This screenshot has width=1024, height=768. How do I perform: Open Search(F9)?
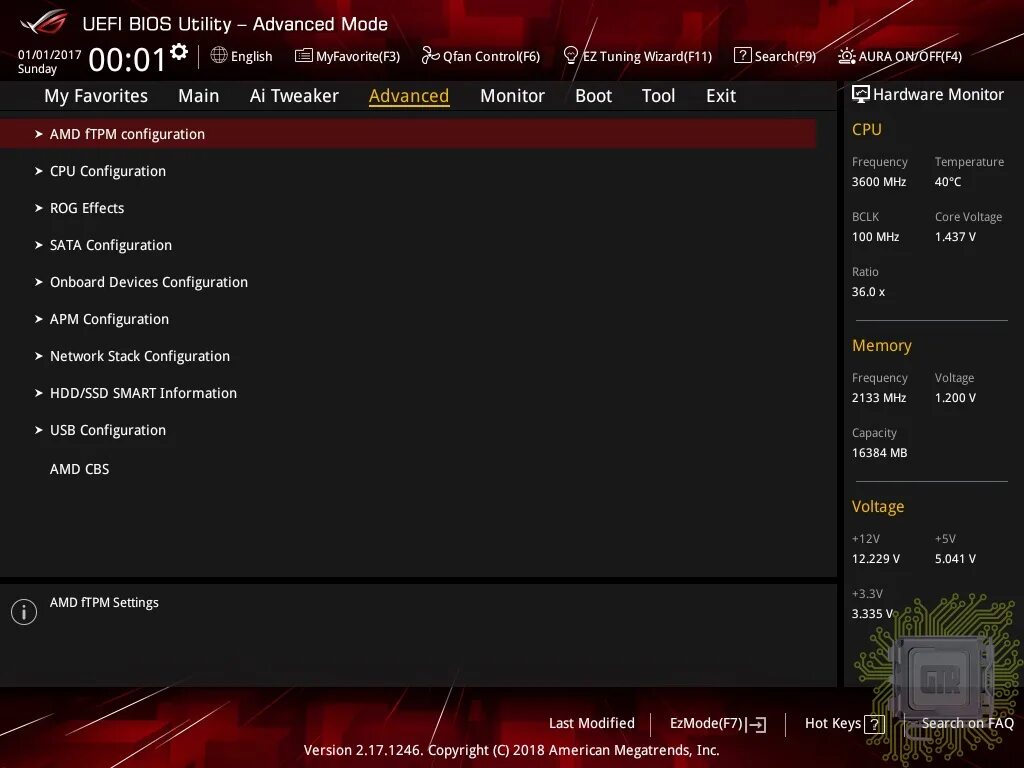click(785, 56)
